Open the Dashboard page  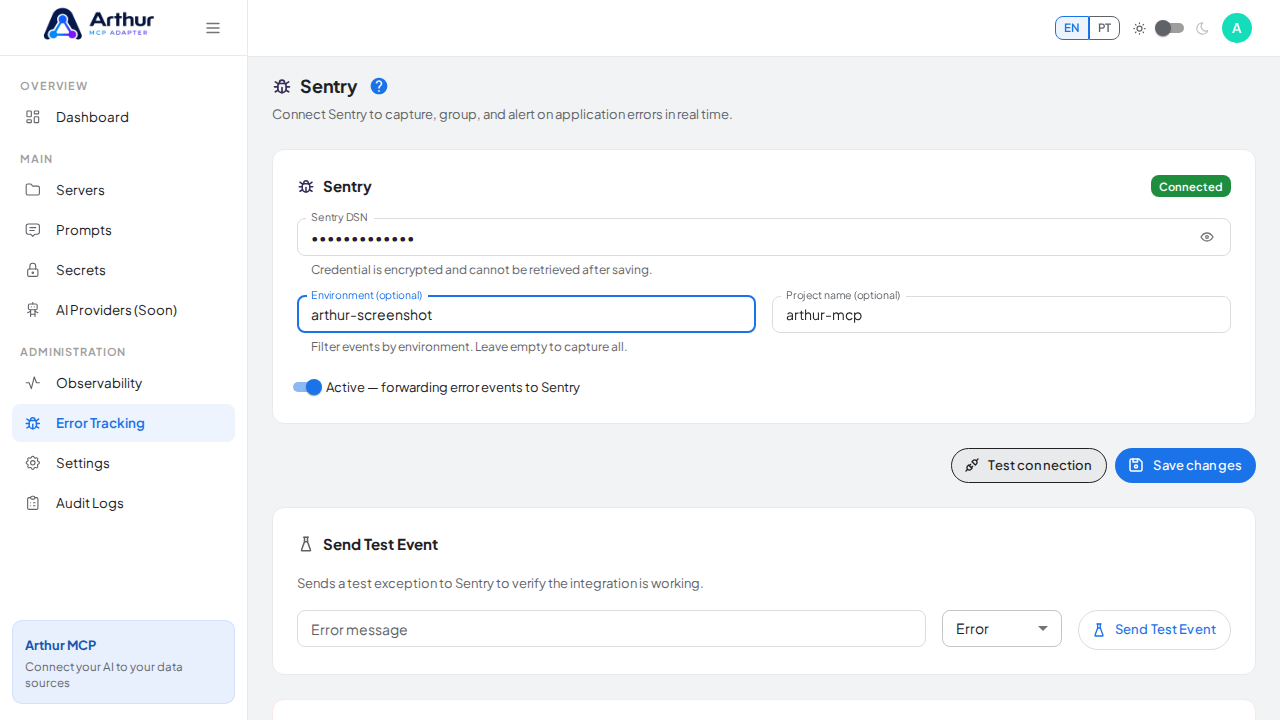pyautogui.click(x=123, y=117)
